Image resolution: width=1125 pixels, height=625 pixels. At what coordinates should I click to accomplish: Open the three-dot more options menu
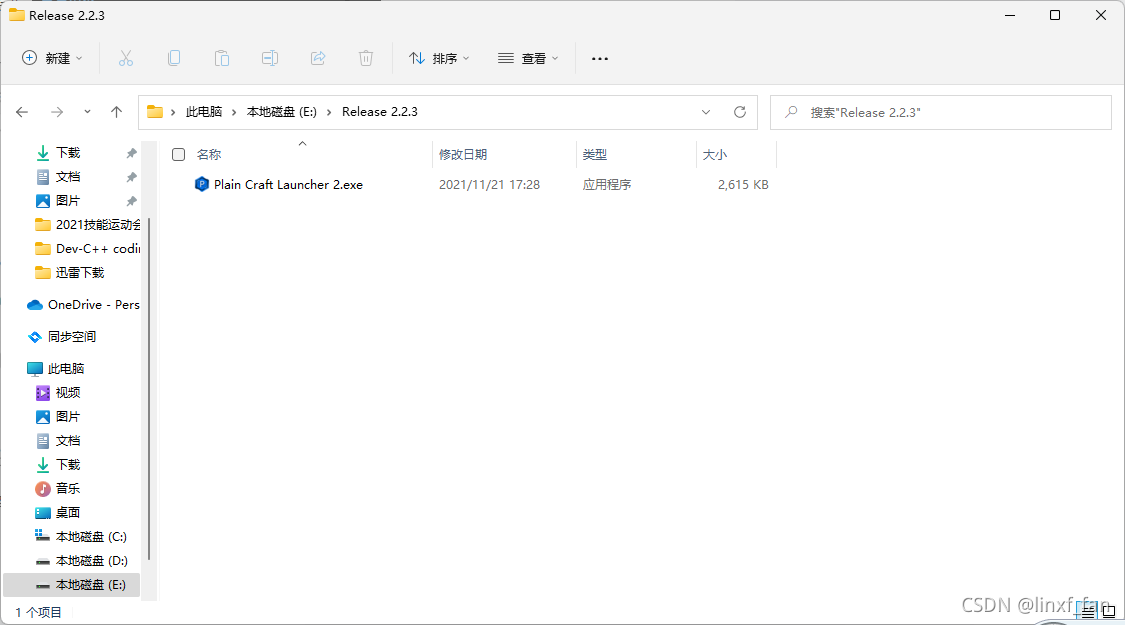(600, 59)
